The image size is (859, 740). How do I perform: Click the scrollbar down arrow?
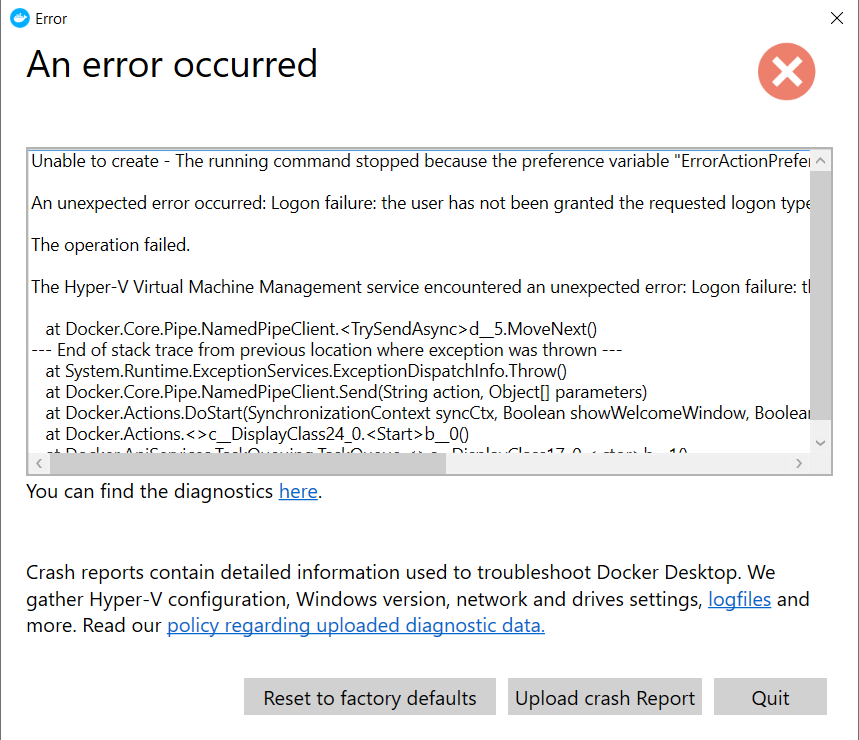tap(820, 443)
